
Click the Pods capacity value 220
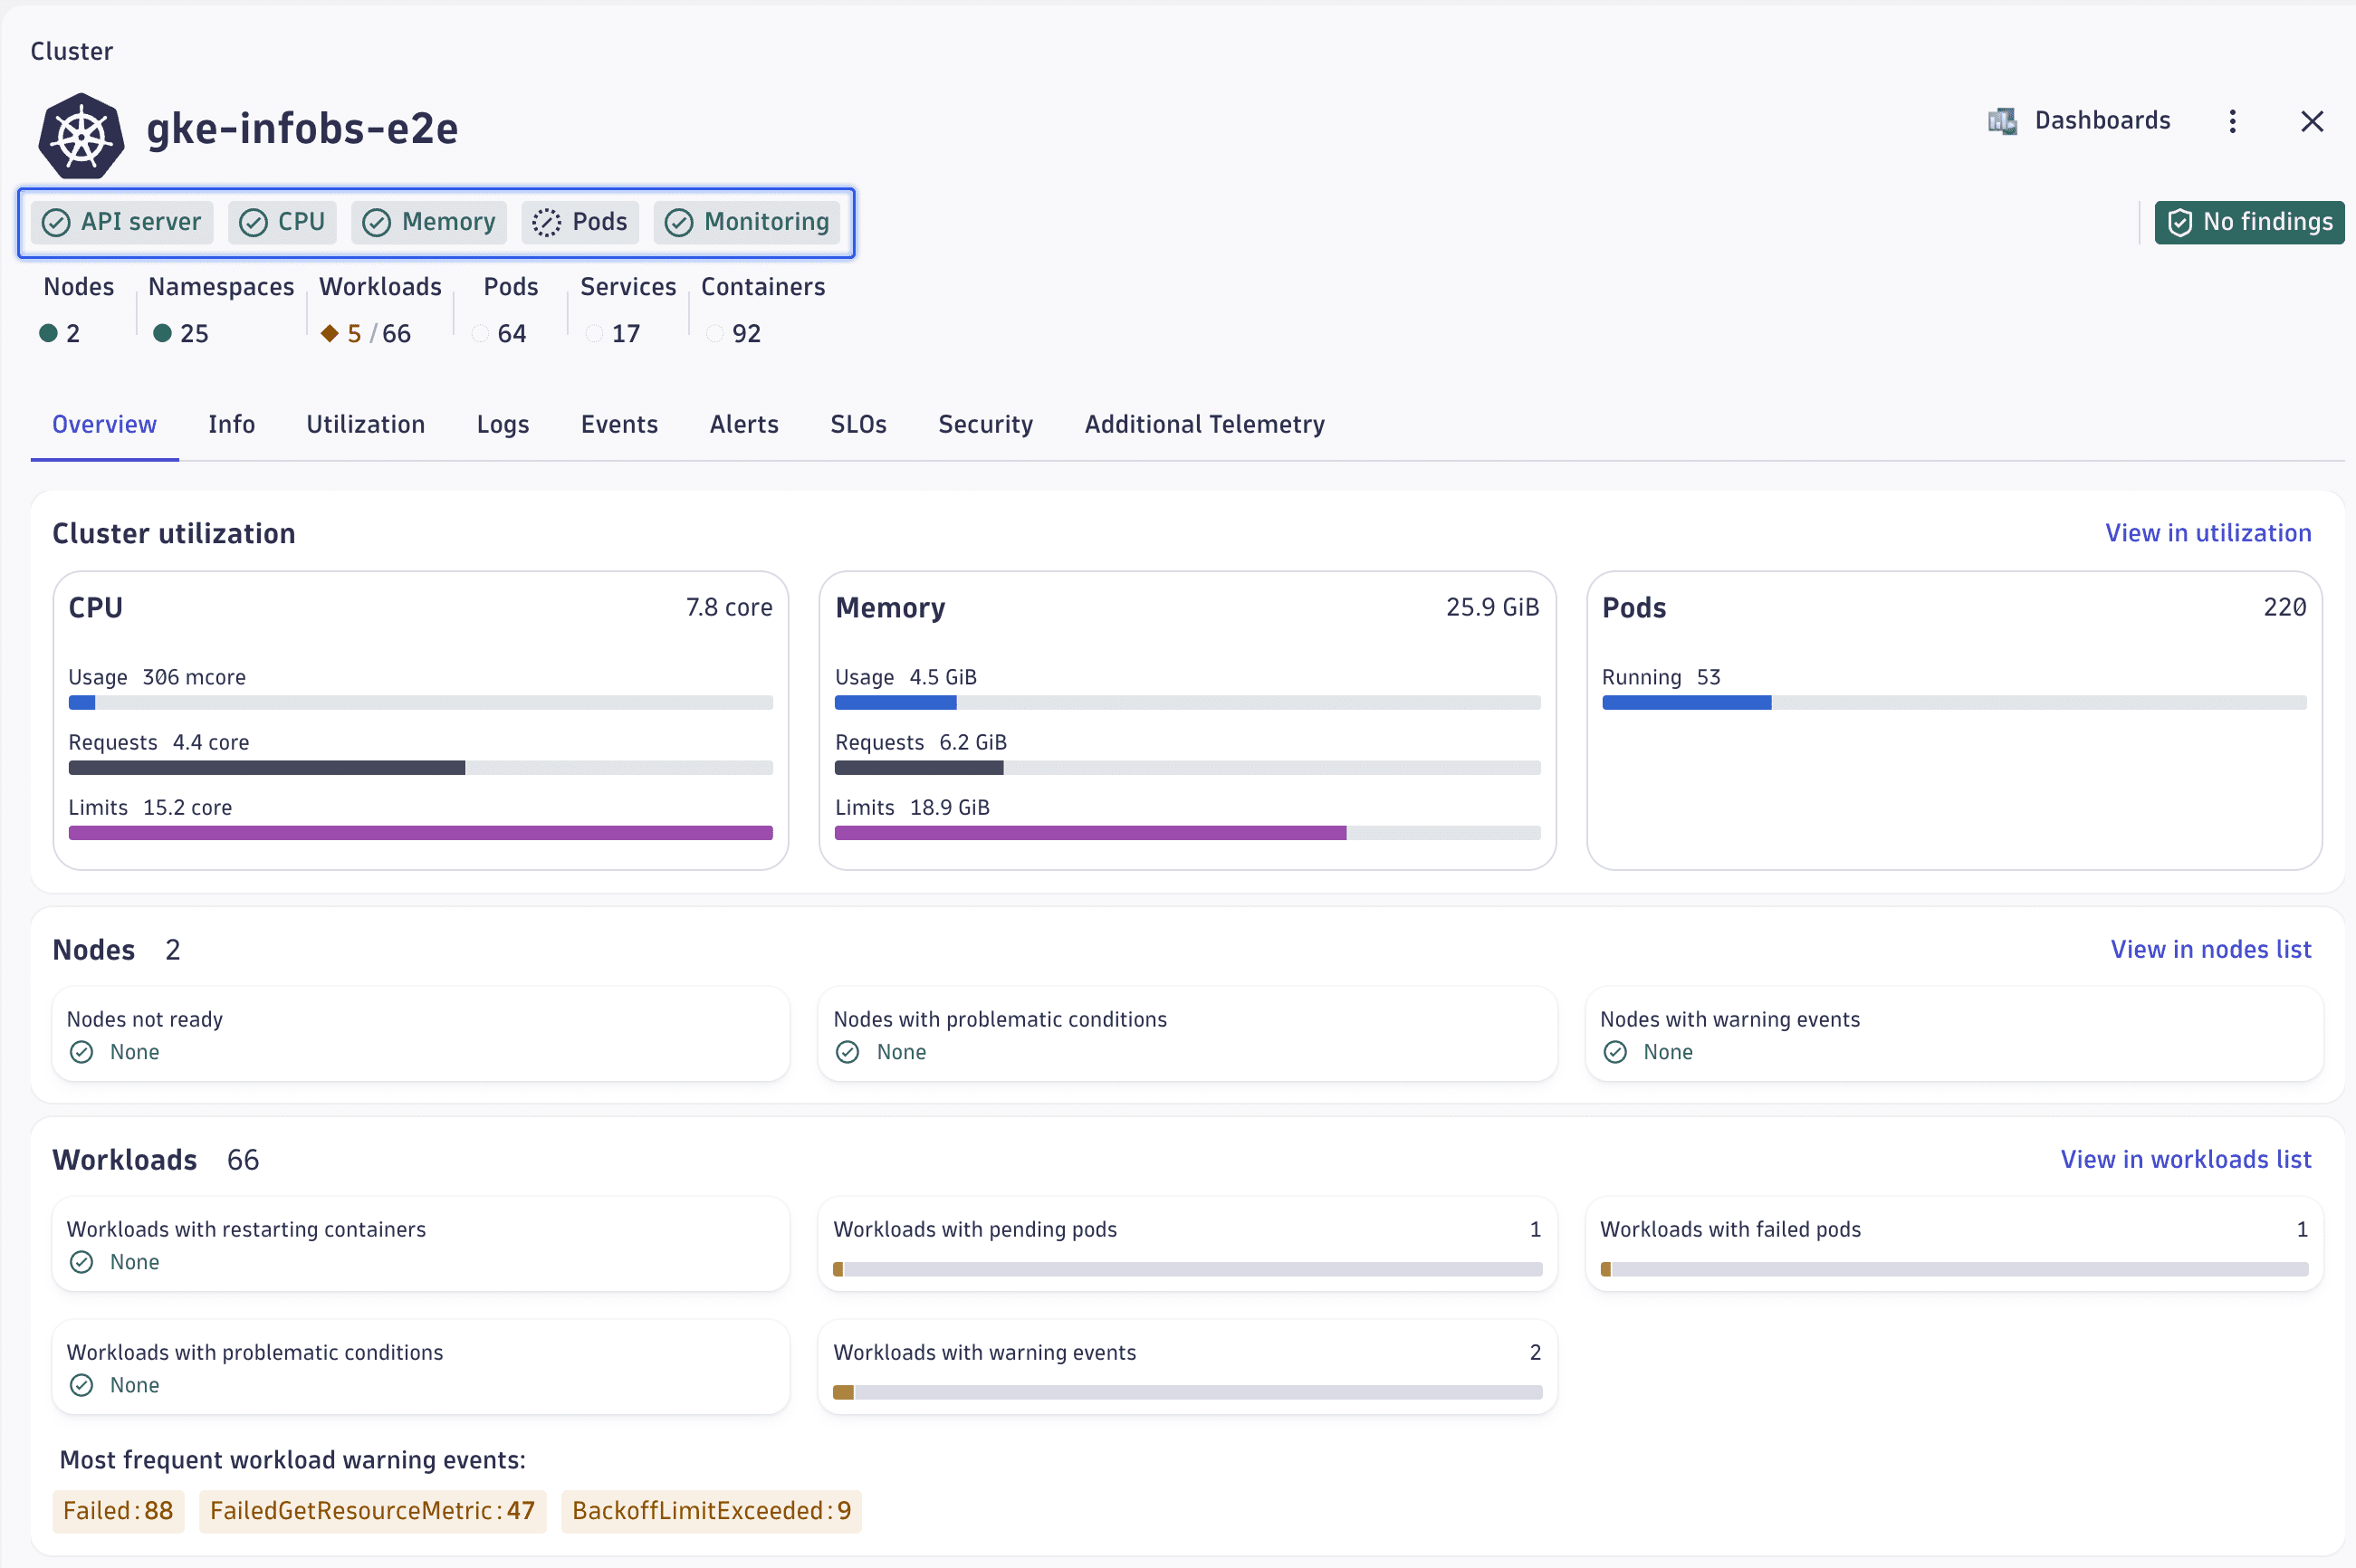[x=2285, y=607]
